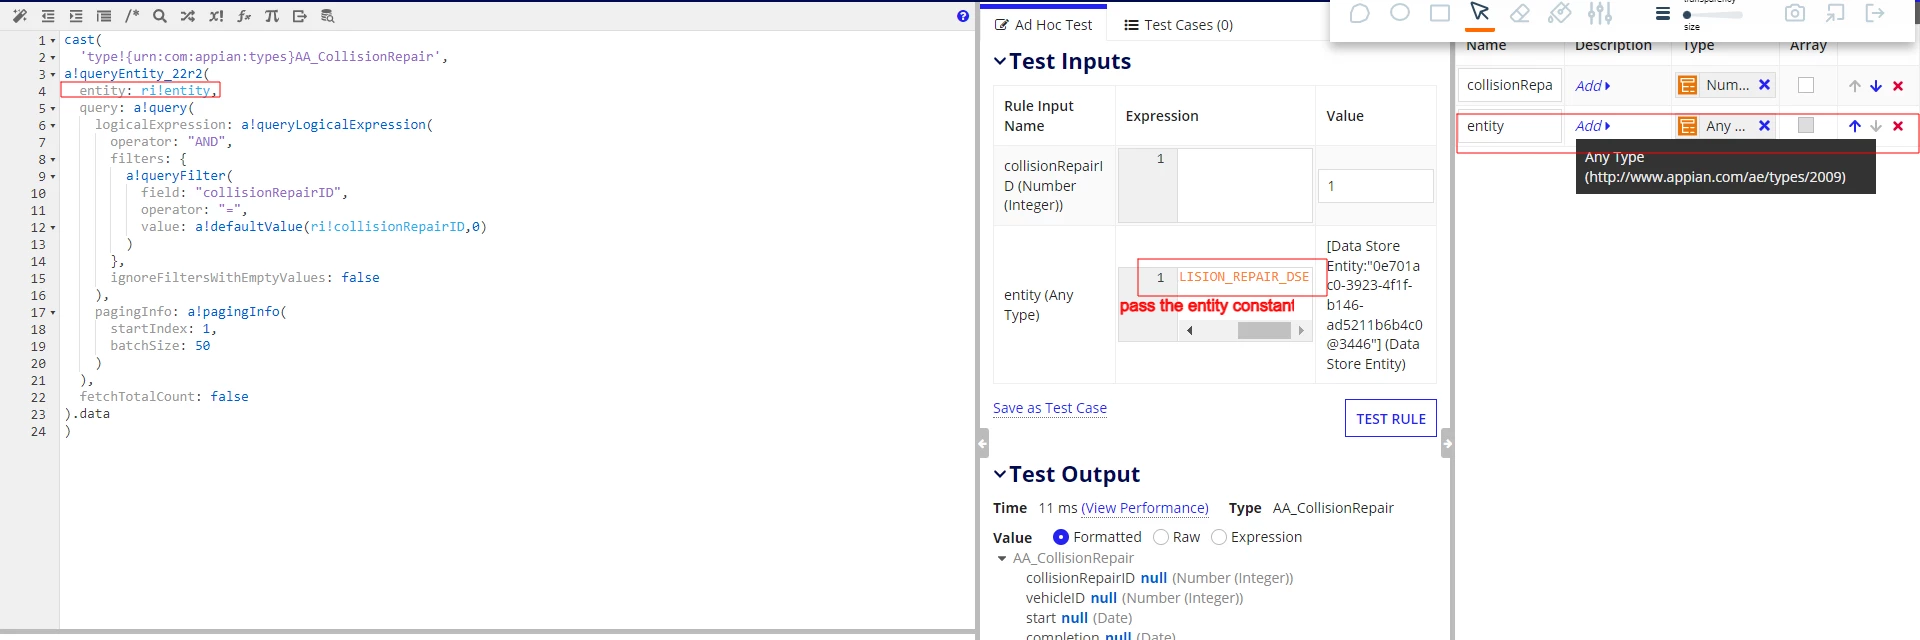Fold code at line 9 queryFilter arrow
The height and width of the screenshot is (640, 1920).
(x=53, y=176)
